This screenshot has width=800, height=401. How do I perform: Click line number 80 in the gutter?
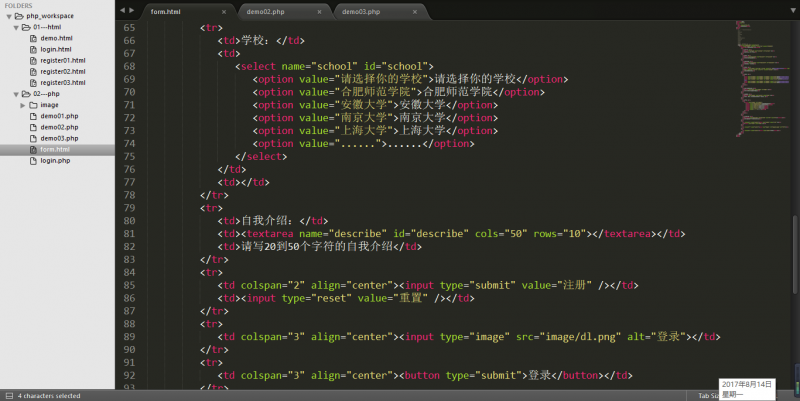click(127, 220)
